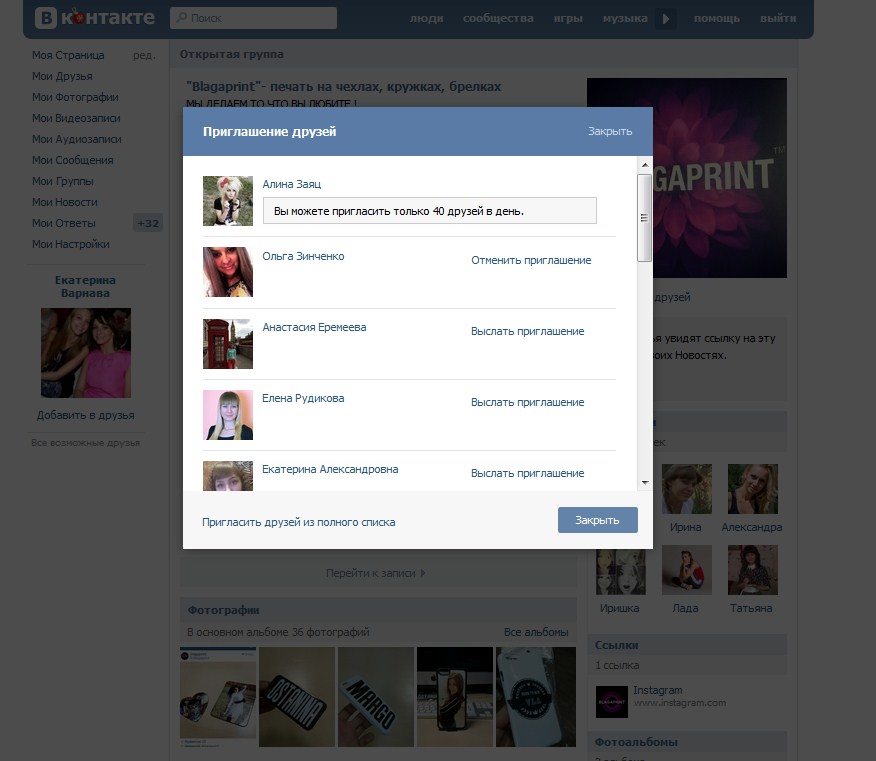Open the 'помощь' header link
Viewport: 876px width, 761px height.
pos(716,18)
